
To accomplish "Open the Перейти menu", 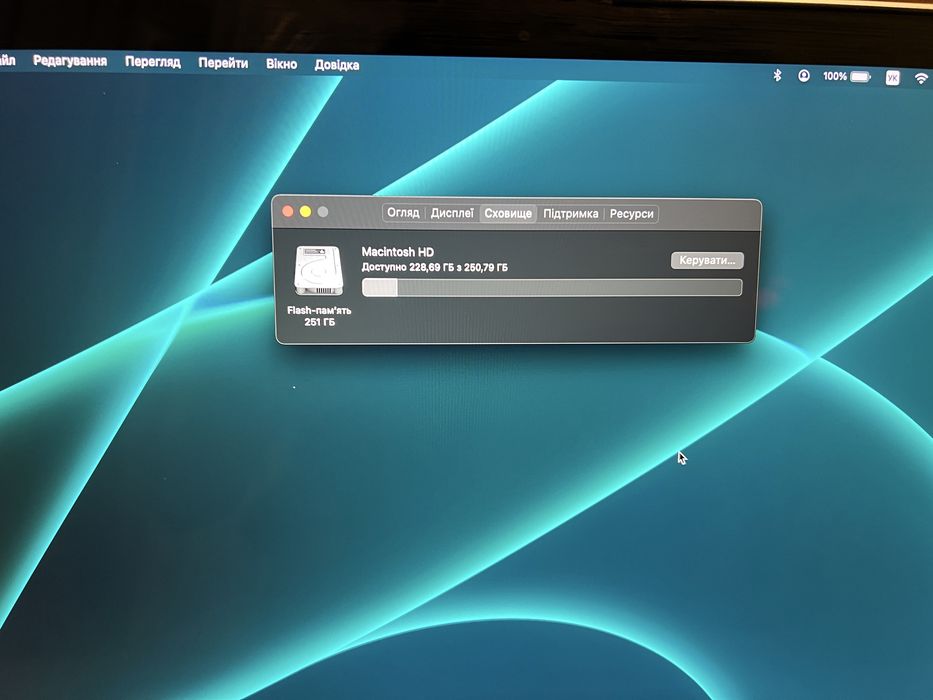I will point(223,63).
